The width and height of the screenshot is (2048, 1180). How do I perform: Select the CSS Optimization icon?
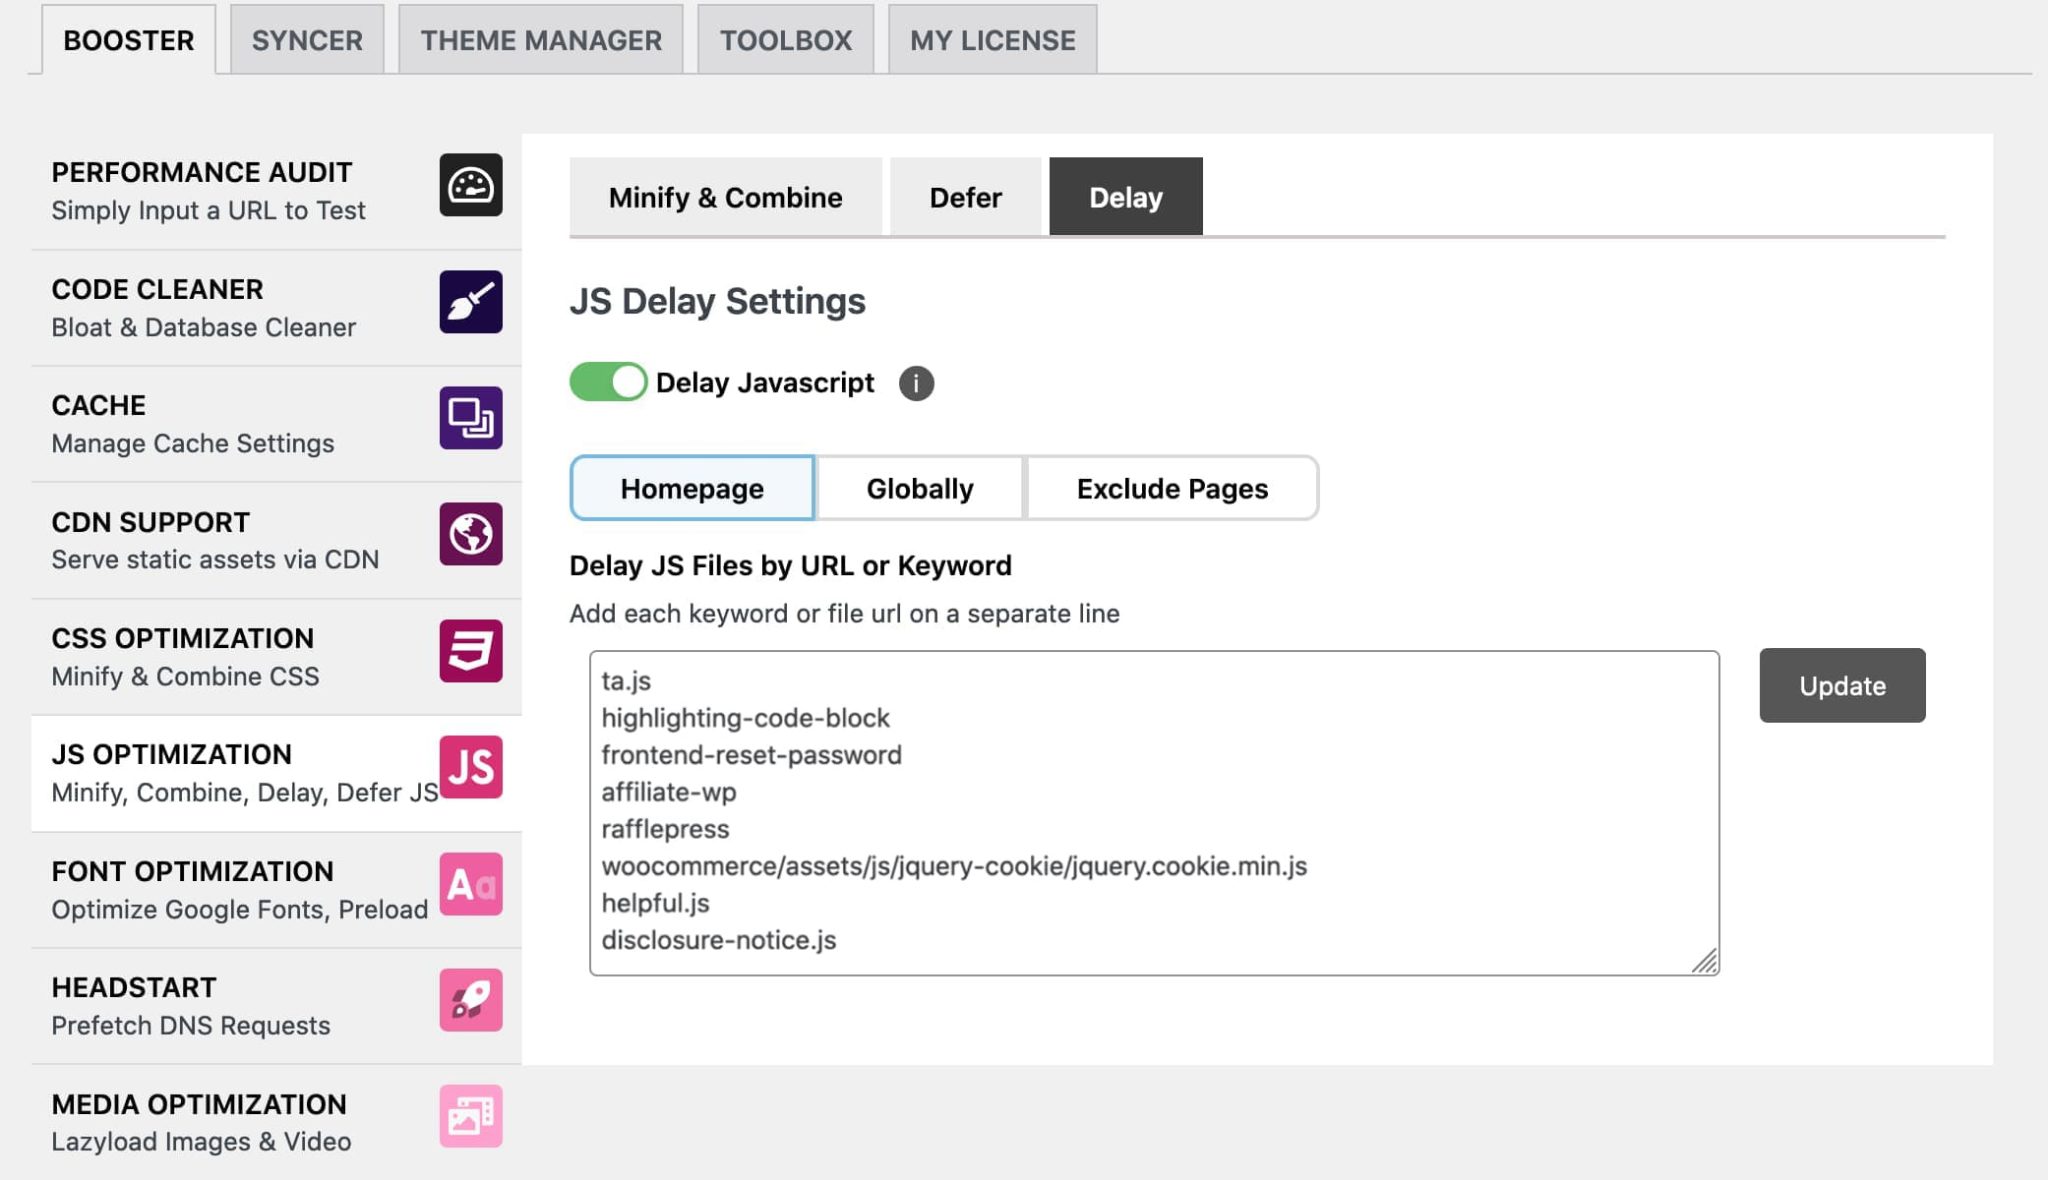pos(470,652)
